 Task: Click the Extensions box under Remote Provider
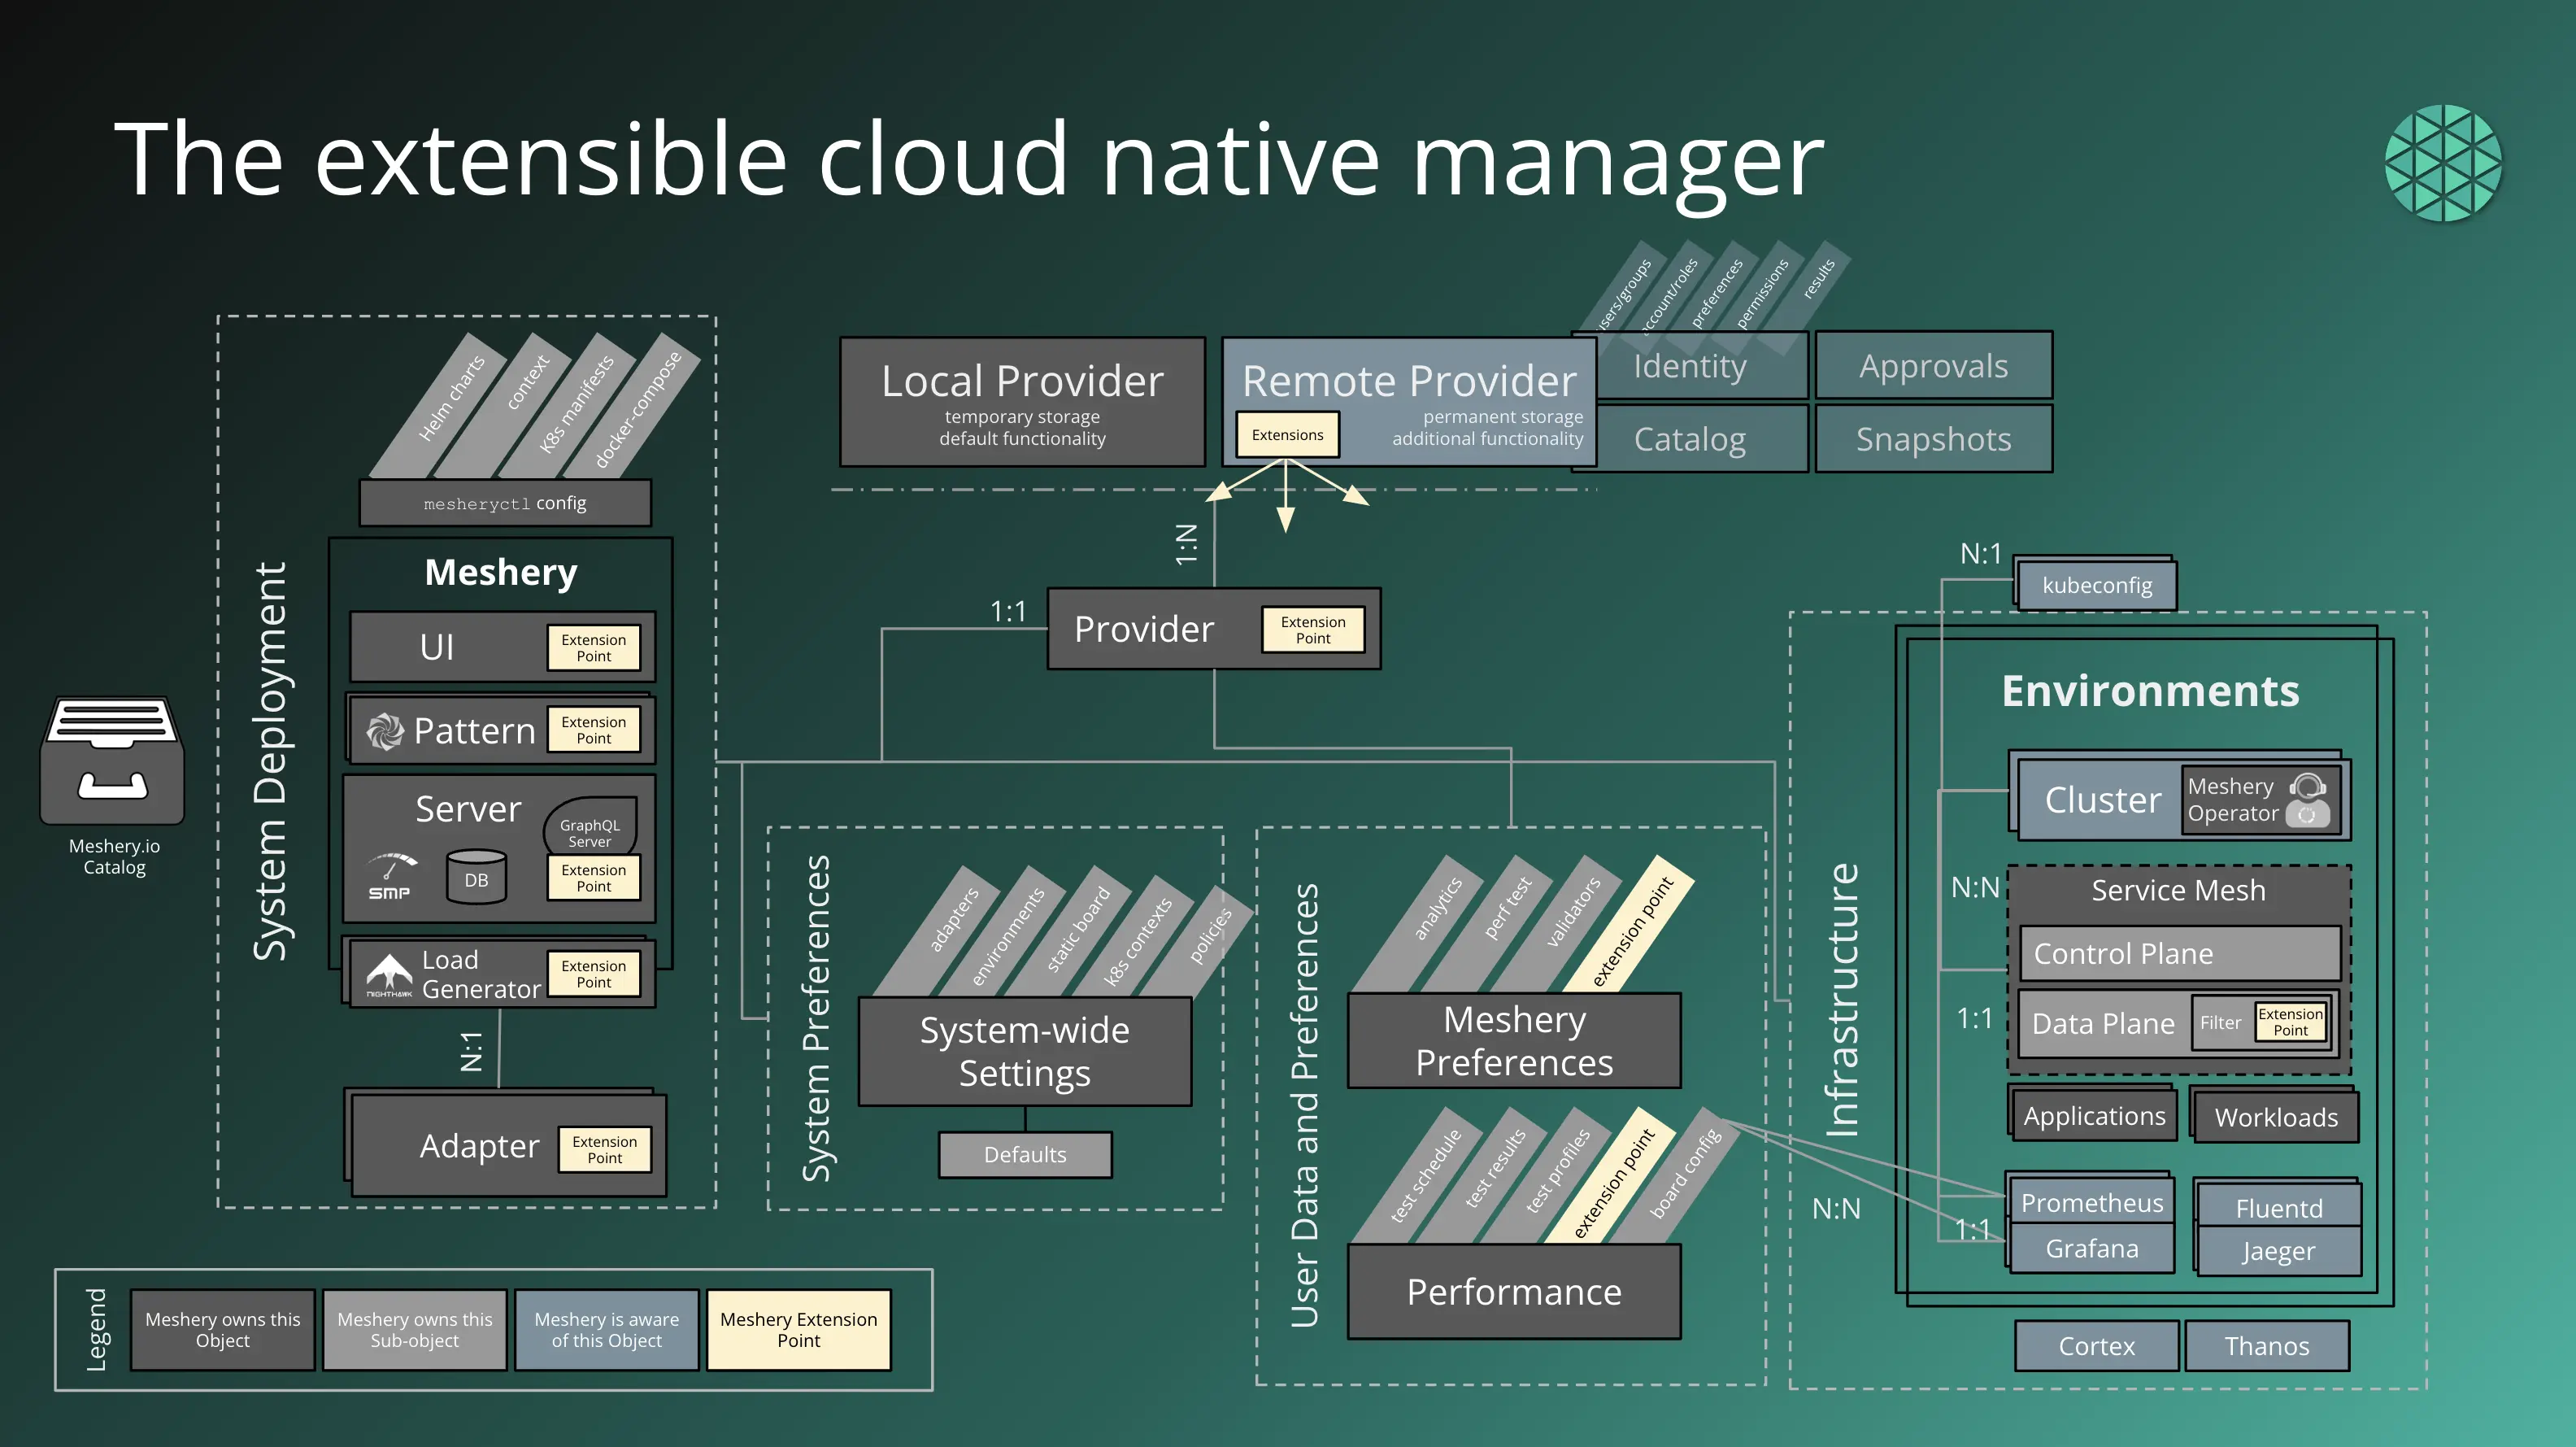tap(1287, 435)
